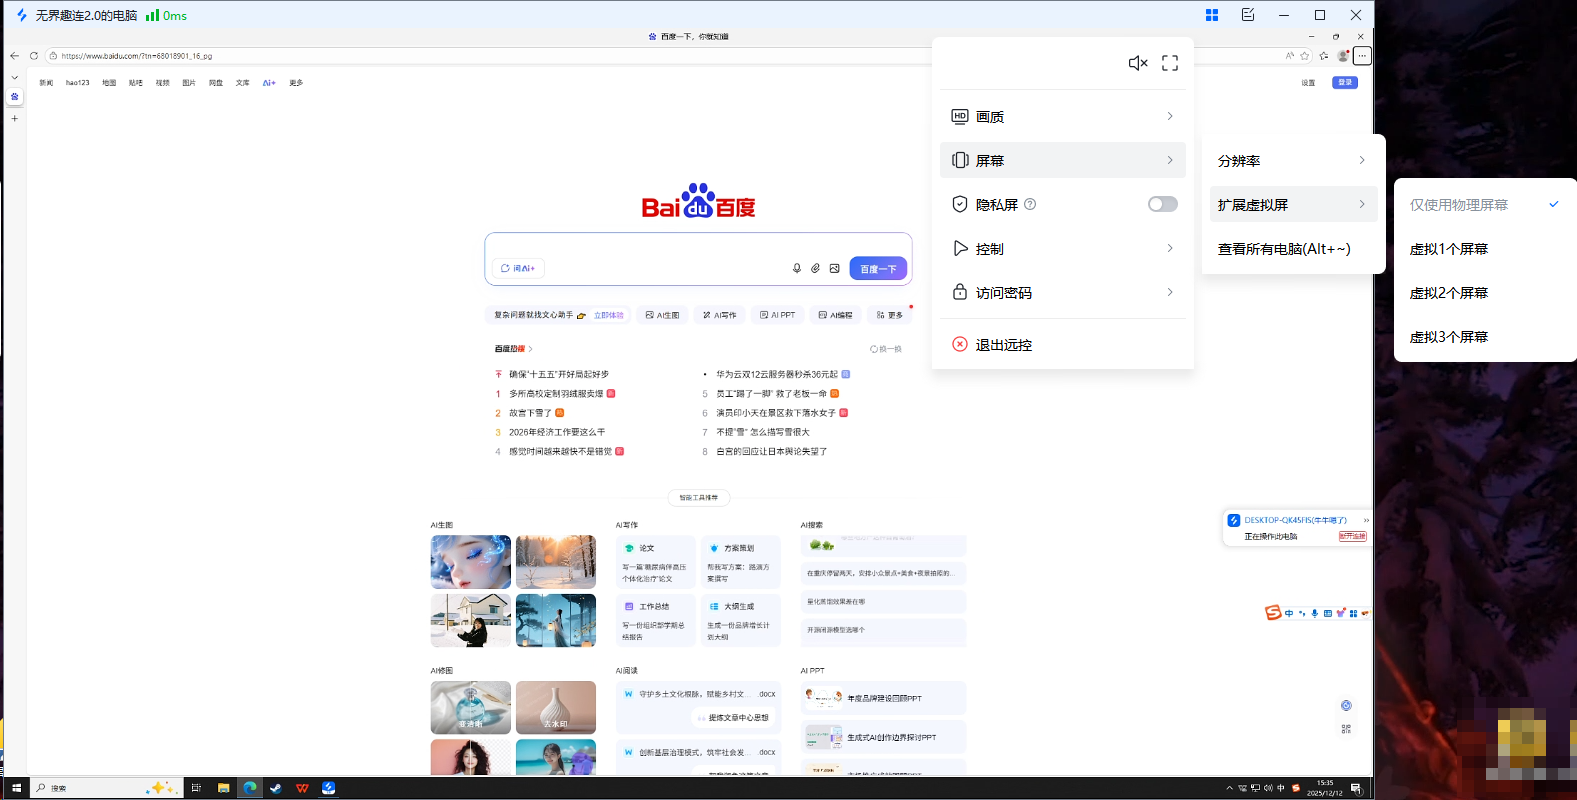Click 换一换 refresh hot search
Viewport: 1577px width, 800px height.
click(x=886, y=349)
